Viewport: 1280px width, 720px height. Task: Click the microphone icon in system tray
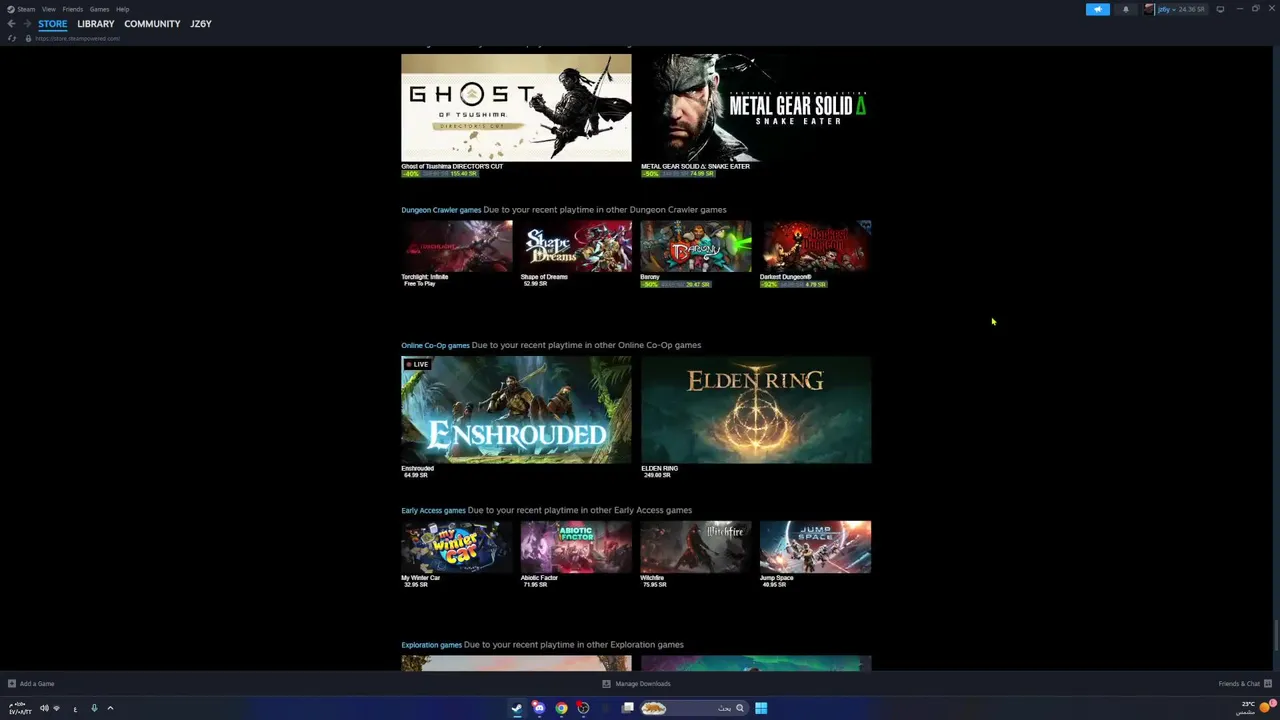coord(94,708)
